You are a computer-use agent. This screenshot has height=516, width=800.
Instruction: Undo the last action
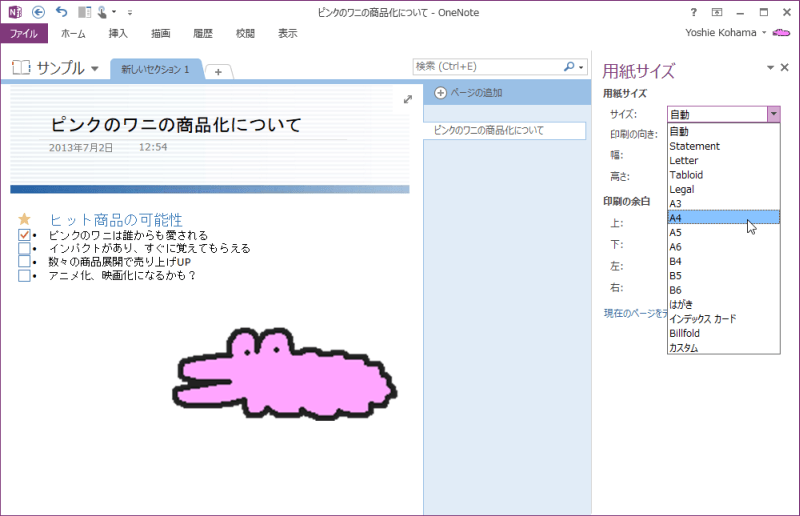pos(61,12)
